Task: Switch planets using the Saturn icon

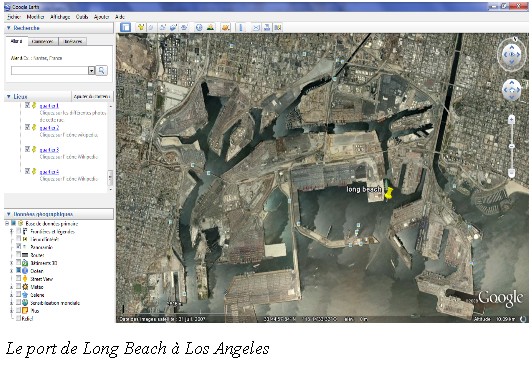Action: click(x=226, y=27)
